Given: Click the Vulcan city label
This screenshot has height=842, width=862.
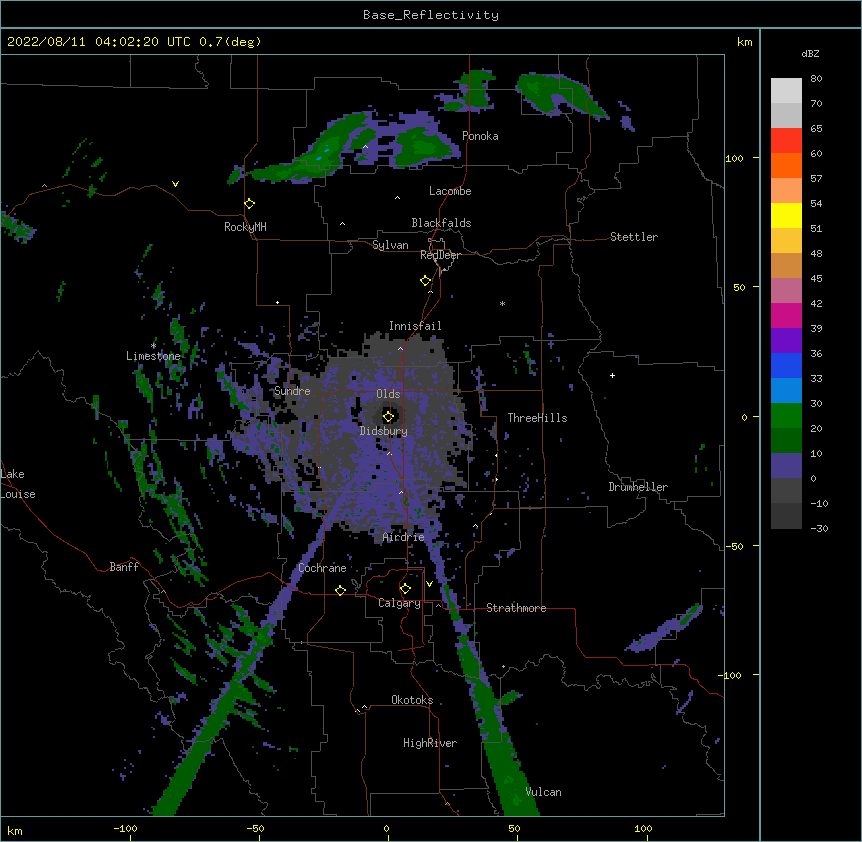Looking at the screenshot, I should tap(543, 792).
